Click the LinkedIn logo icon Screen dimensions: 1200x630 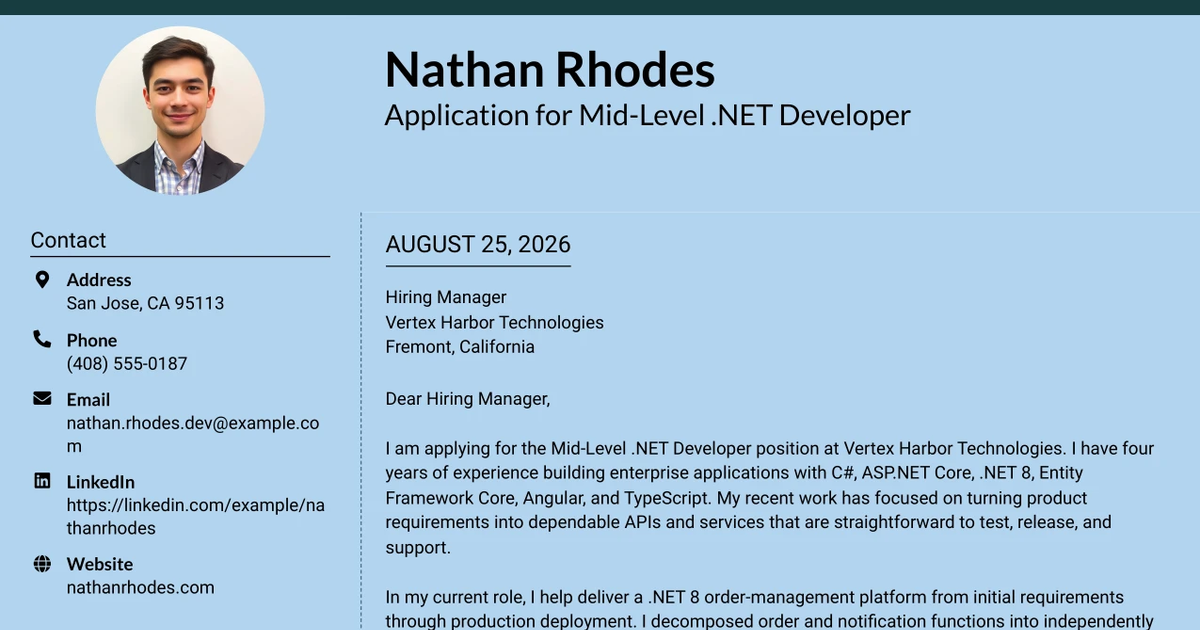coord(42,481)
